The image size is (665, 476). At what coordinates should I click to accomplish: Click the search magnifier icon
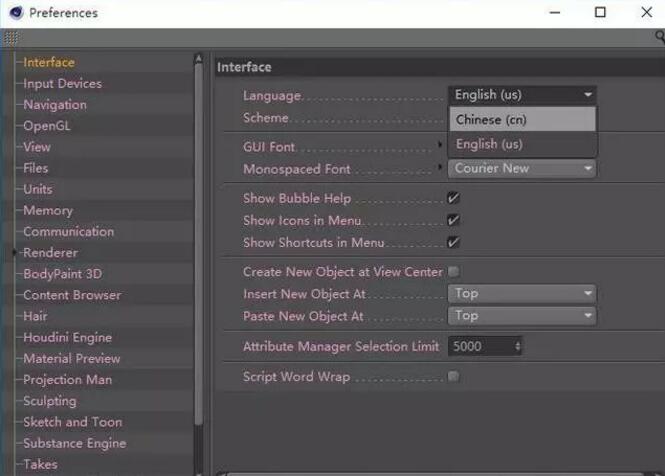[x=660, y=37]
